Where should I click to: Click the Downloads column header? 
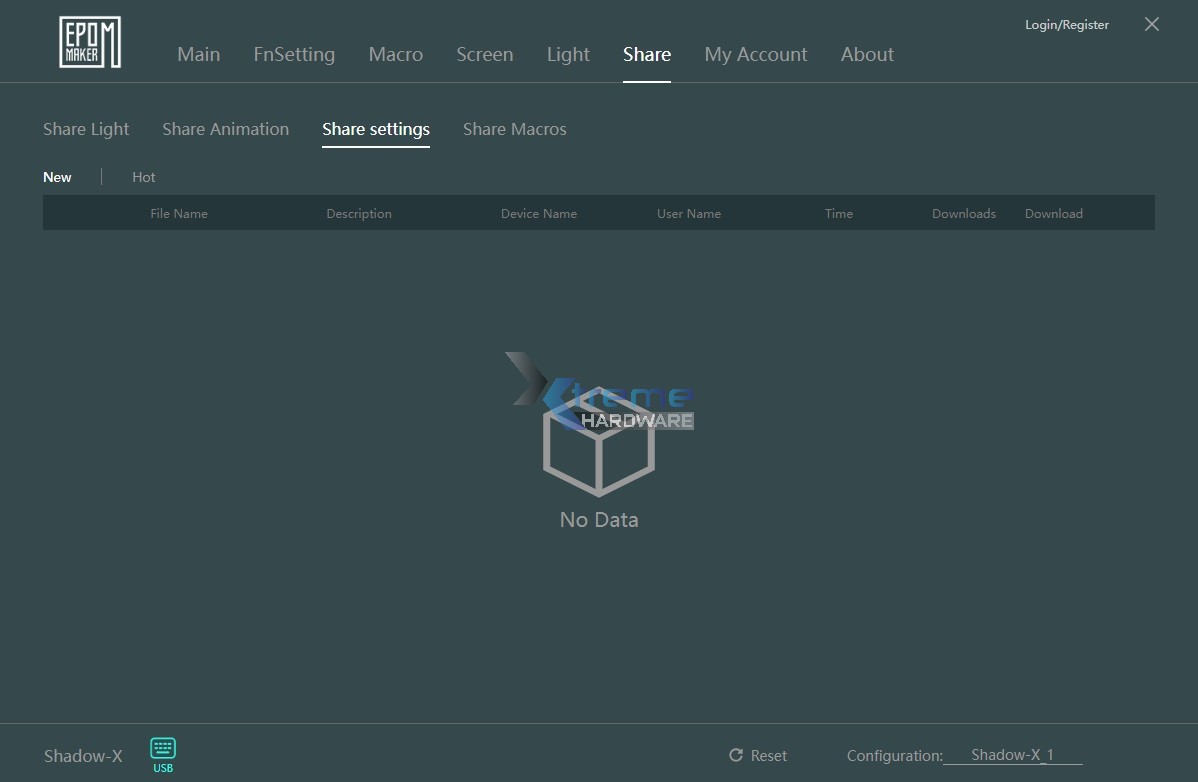[x=963, y=213]
